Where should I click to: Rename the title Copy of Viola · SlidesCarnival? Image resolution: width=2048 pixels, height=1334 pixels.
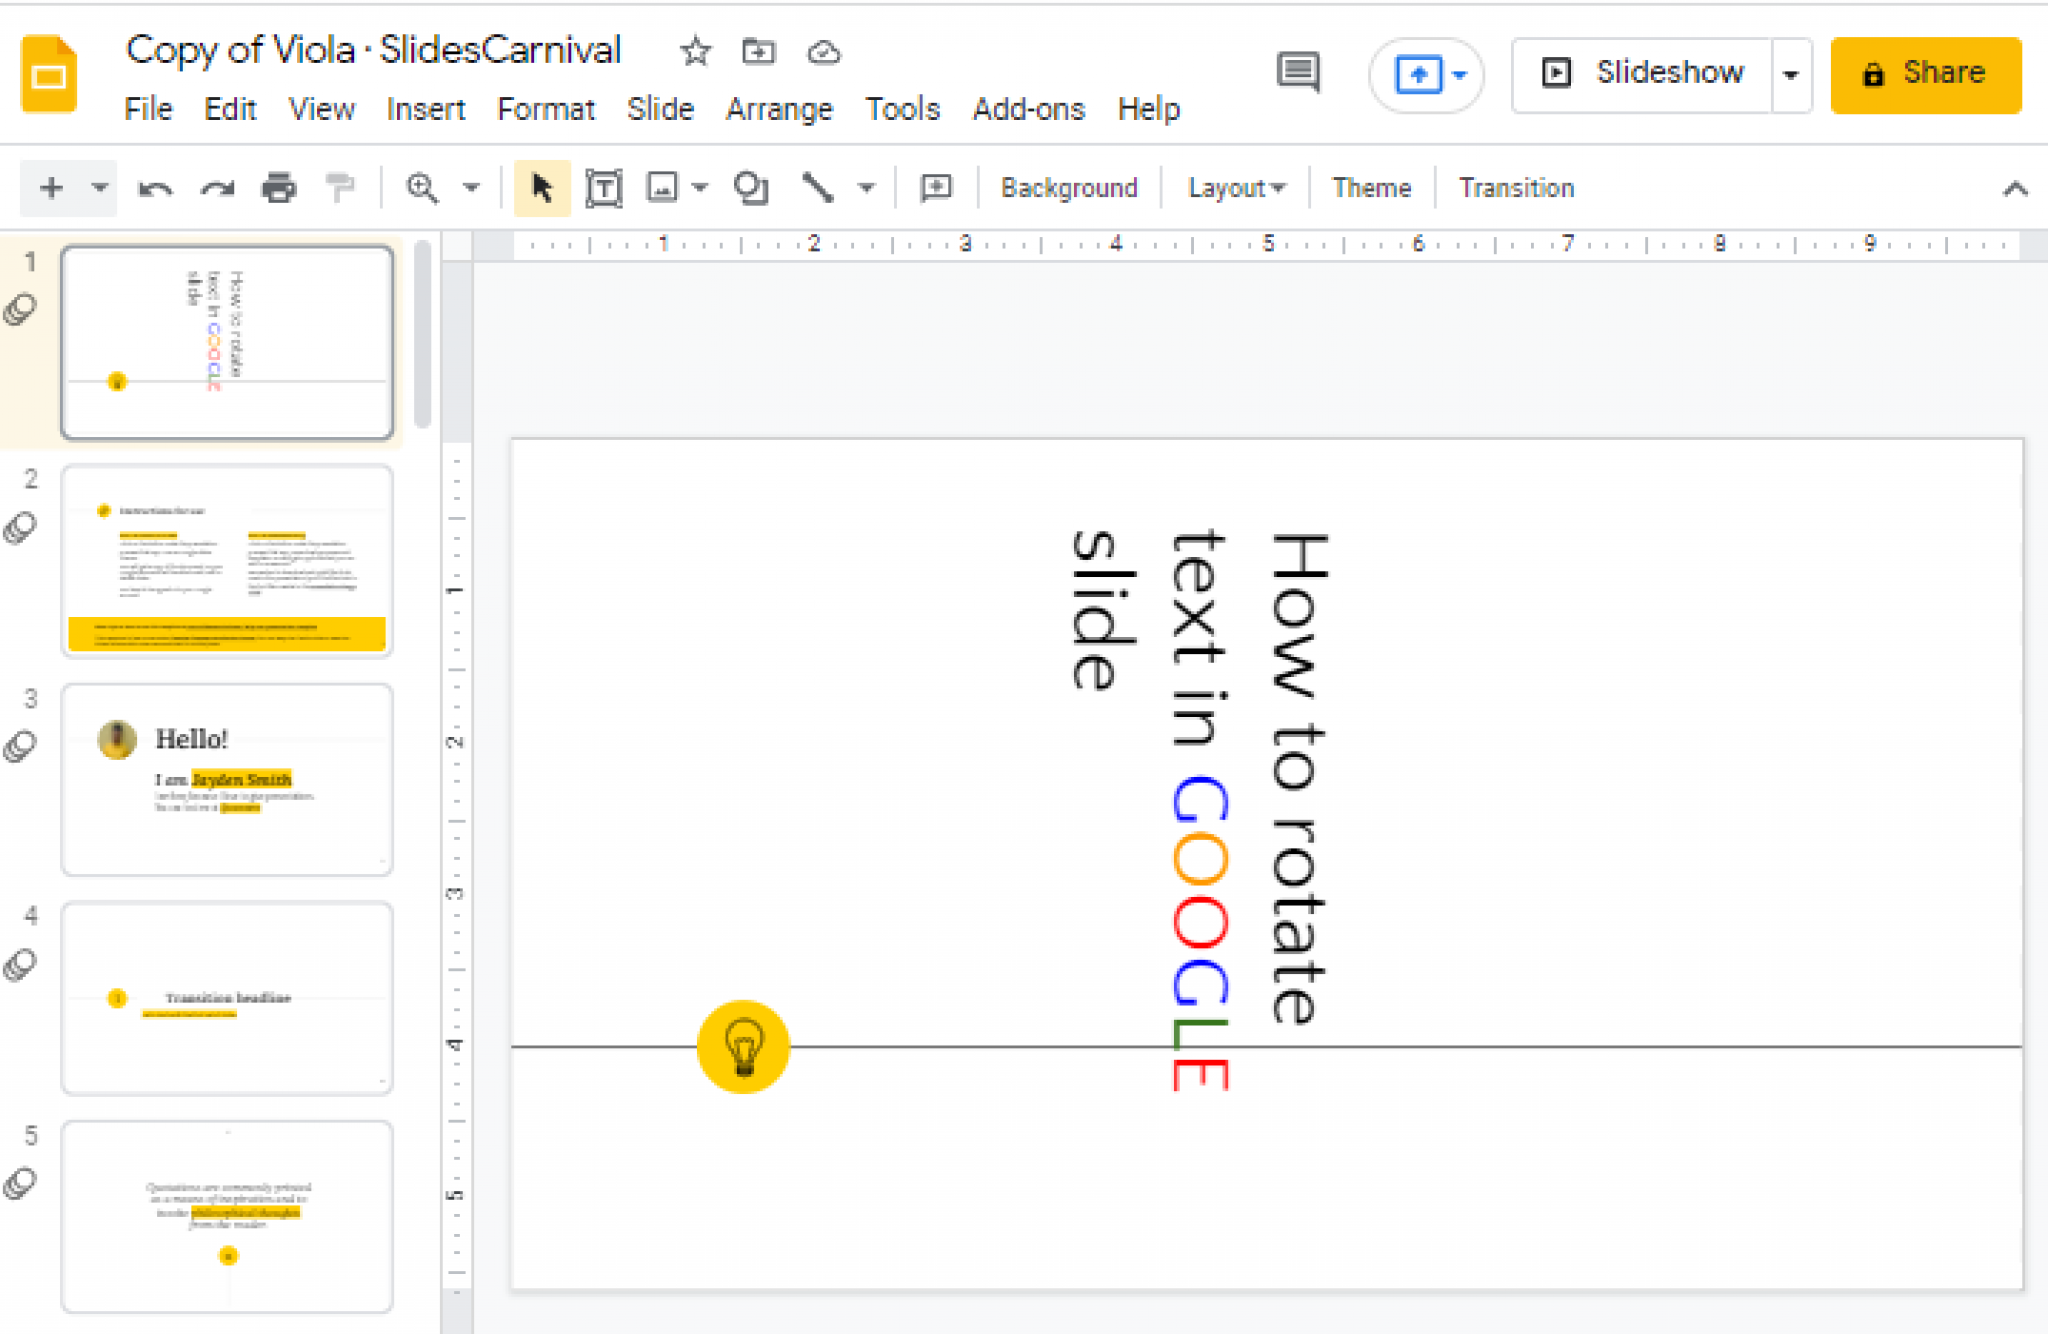pos(373,50)
